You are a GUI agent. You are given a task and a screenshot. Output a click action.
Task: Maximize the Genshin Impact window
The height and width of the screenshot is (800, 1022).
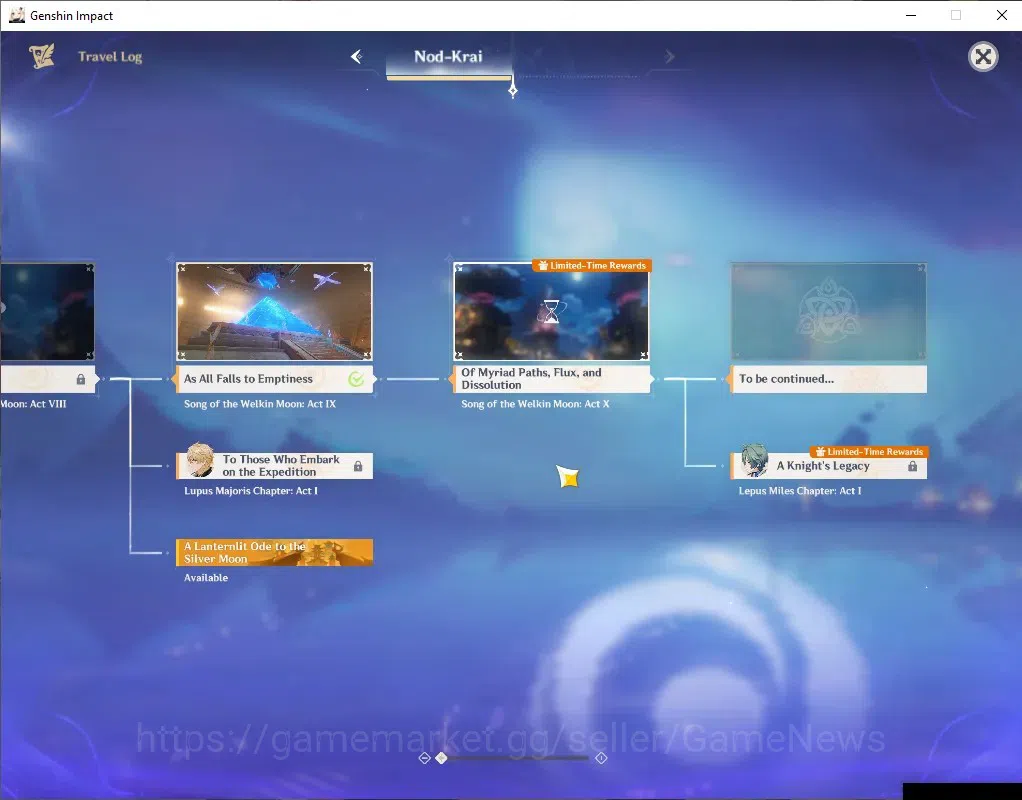tap(956, 15)
